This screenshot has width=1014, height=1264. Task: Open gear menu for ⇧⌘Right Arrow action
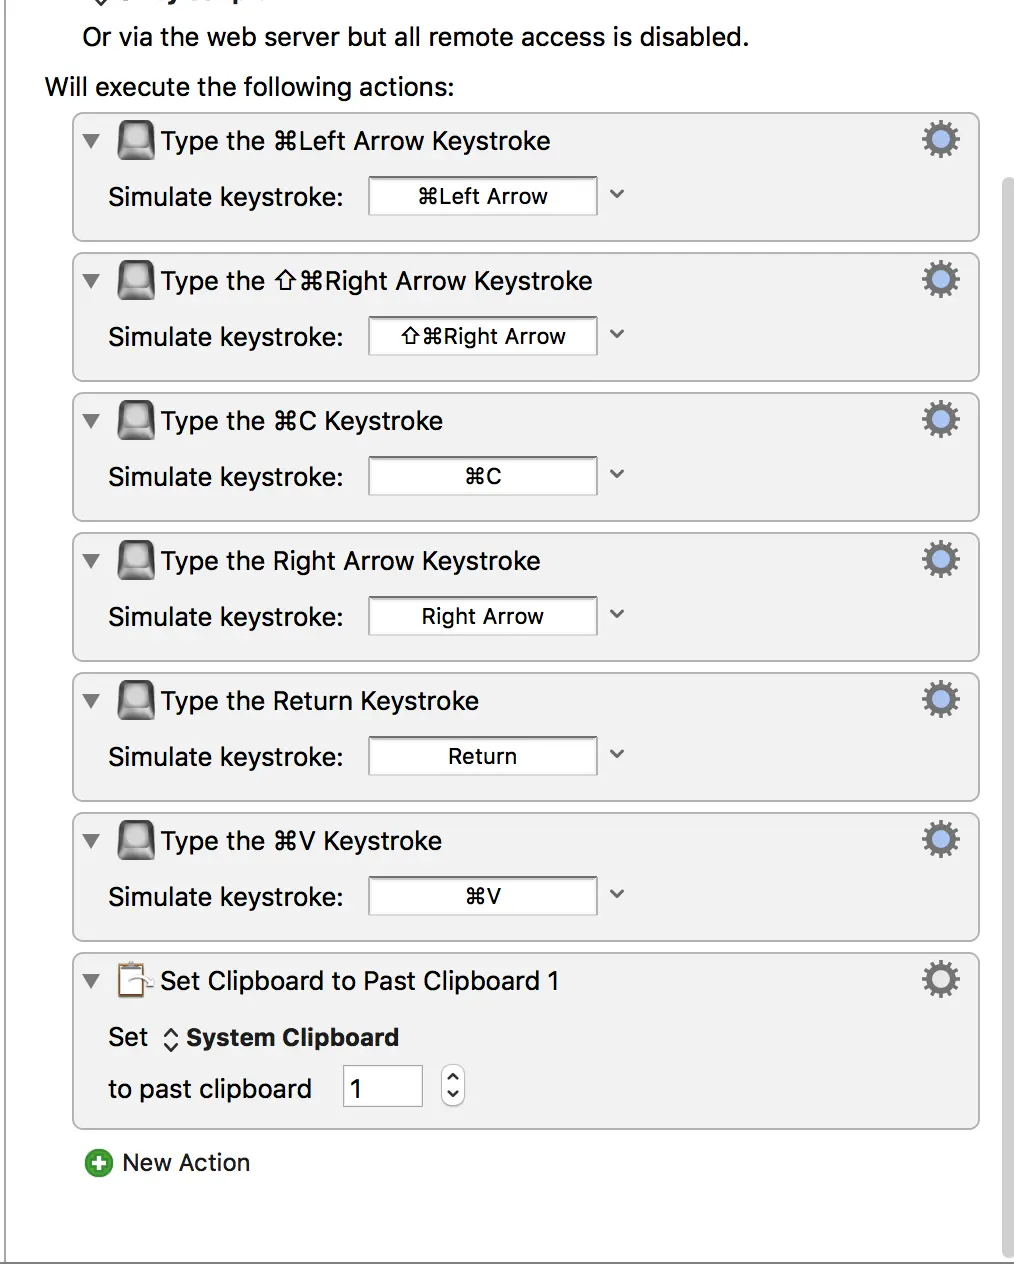tap(940, 280)
